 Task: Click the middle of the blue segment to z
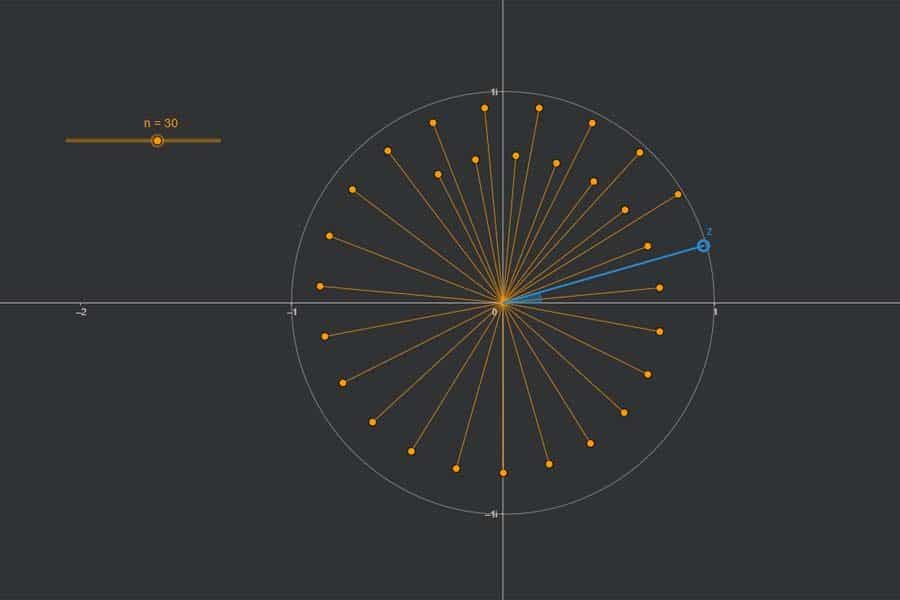[x=603, y=274]
